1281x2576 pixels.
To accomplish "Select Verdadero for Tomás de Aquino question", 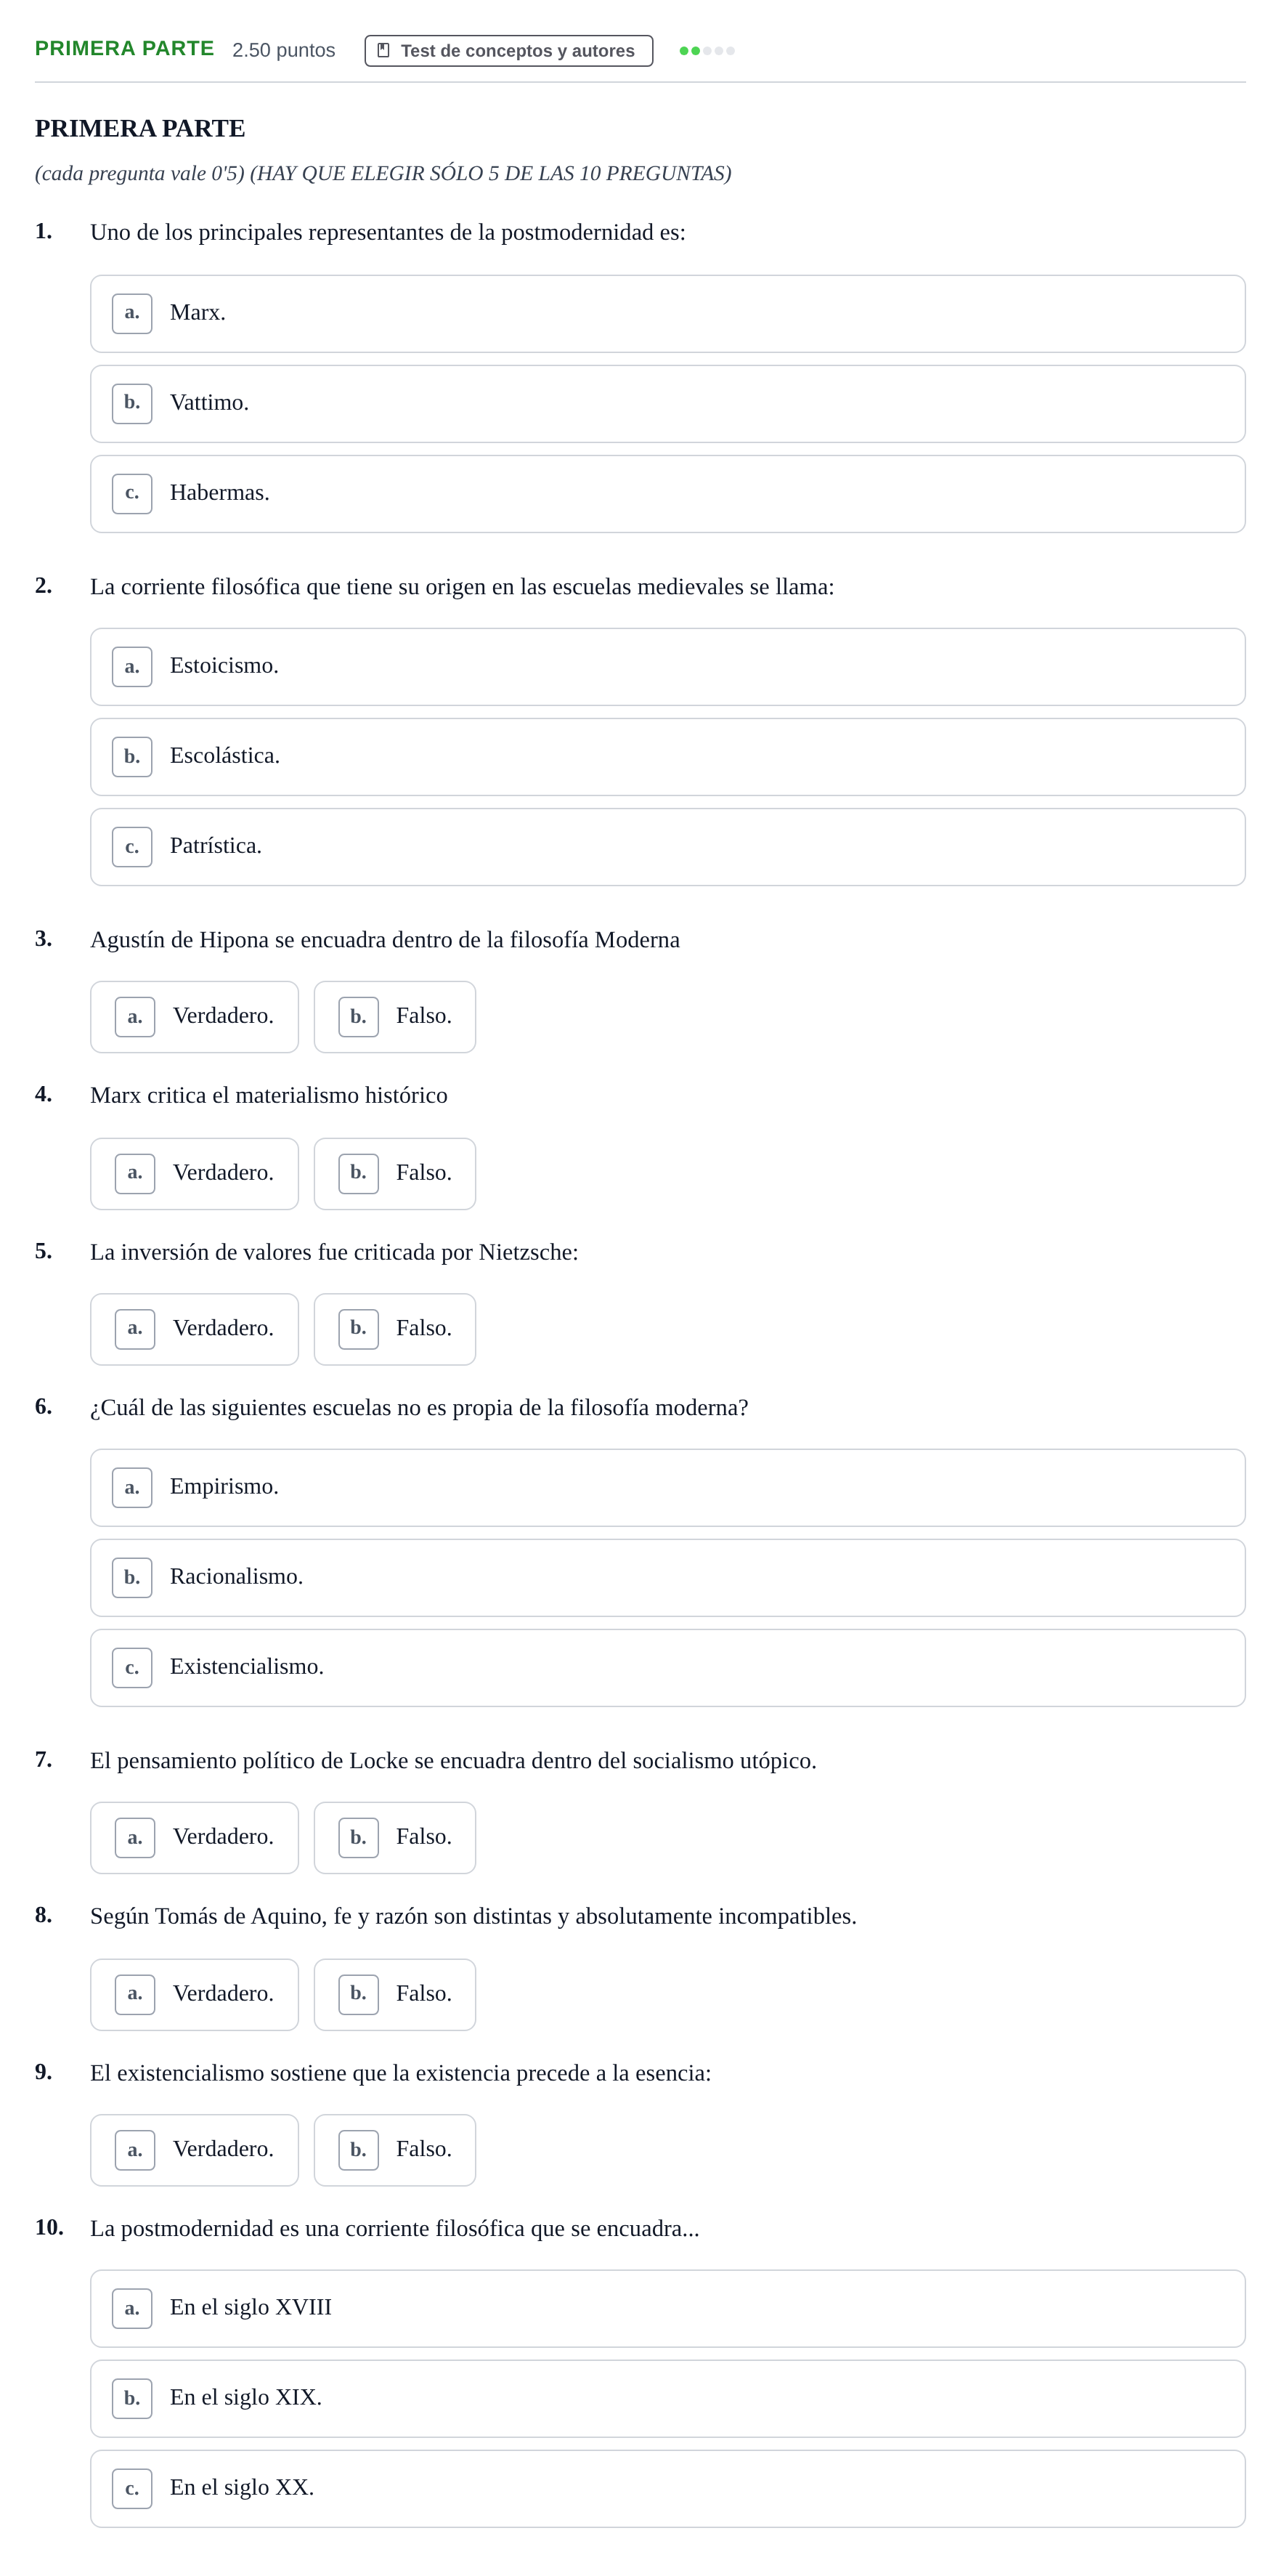I will 194,1995.
